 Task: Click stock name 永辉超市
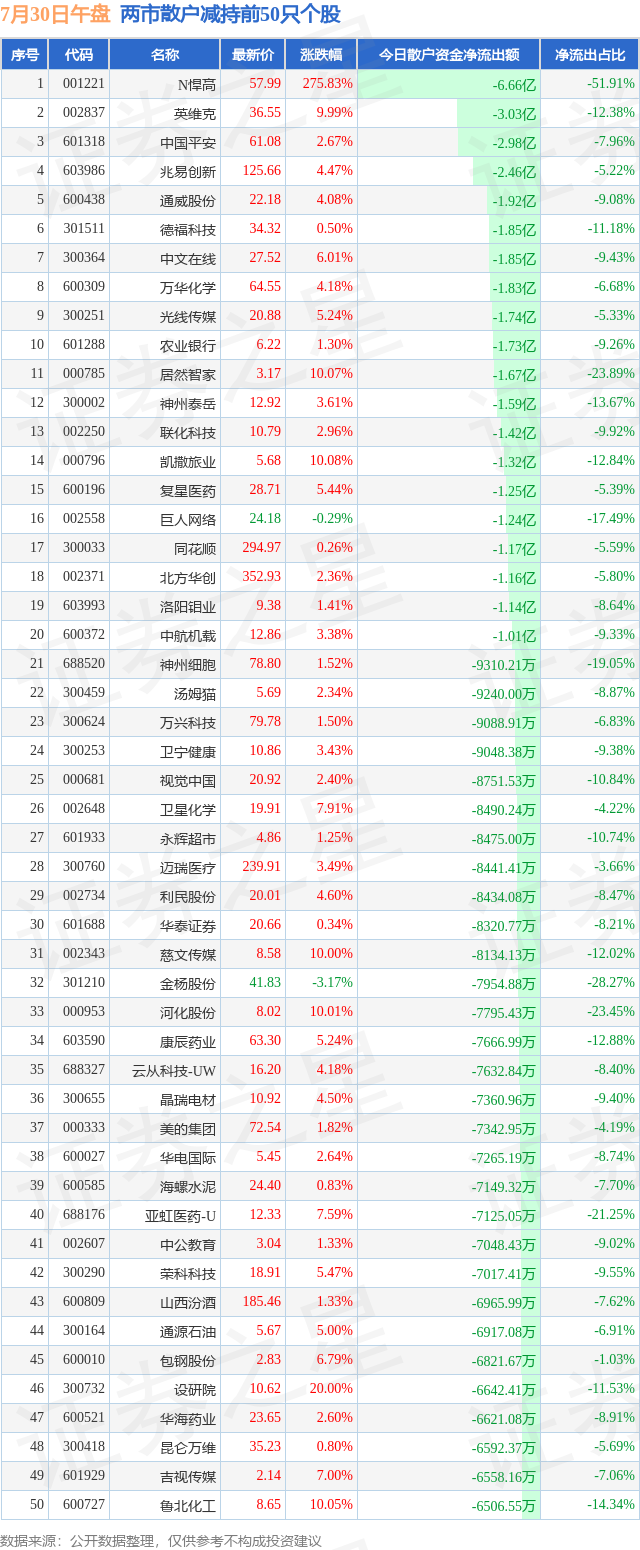point(188,838)
